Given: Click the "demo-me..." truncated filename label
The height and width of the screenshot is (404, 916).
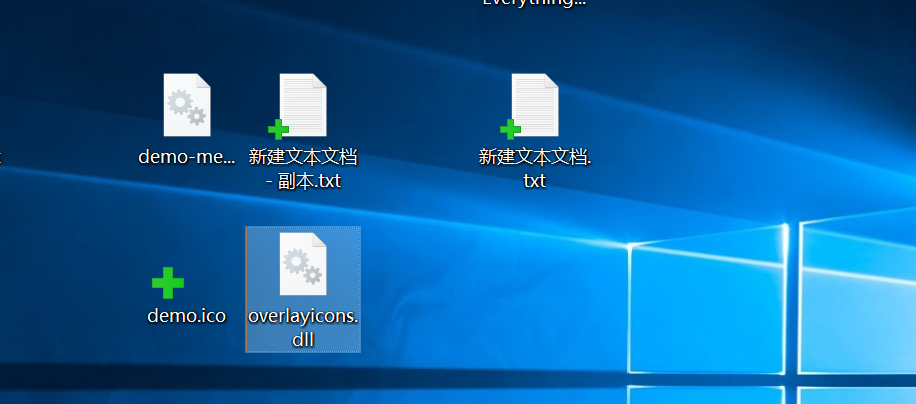Looking at the screenshot, I should [x=187, y=157].
